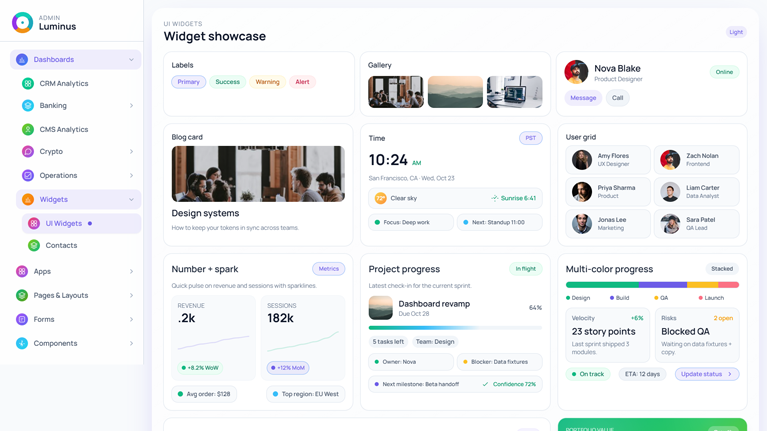Click the Luminus logo icon
This screenshot has width=767, height=431.
click(22, 22)
